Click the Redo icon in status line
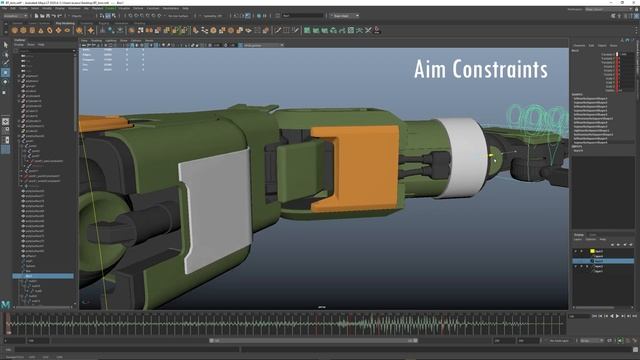Screen dimensions: 640x360 59,16
